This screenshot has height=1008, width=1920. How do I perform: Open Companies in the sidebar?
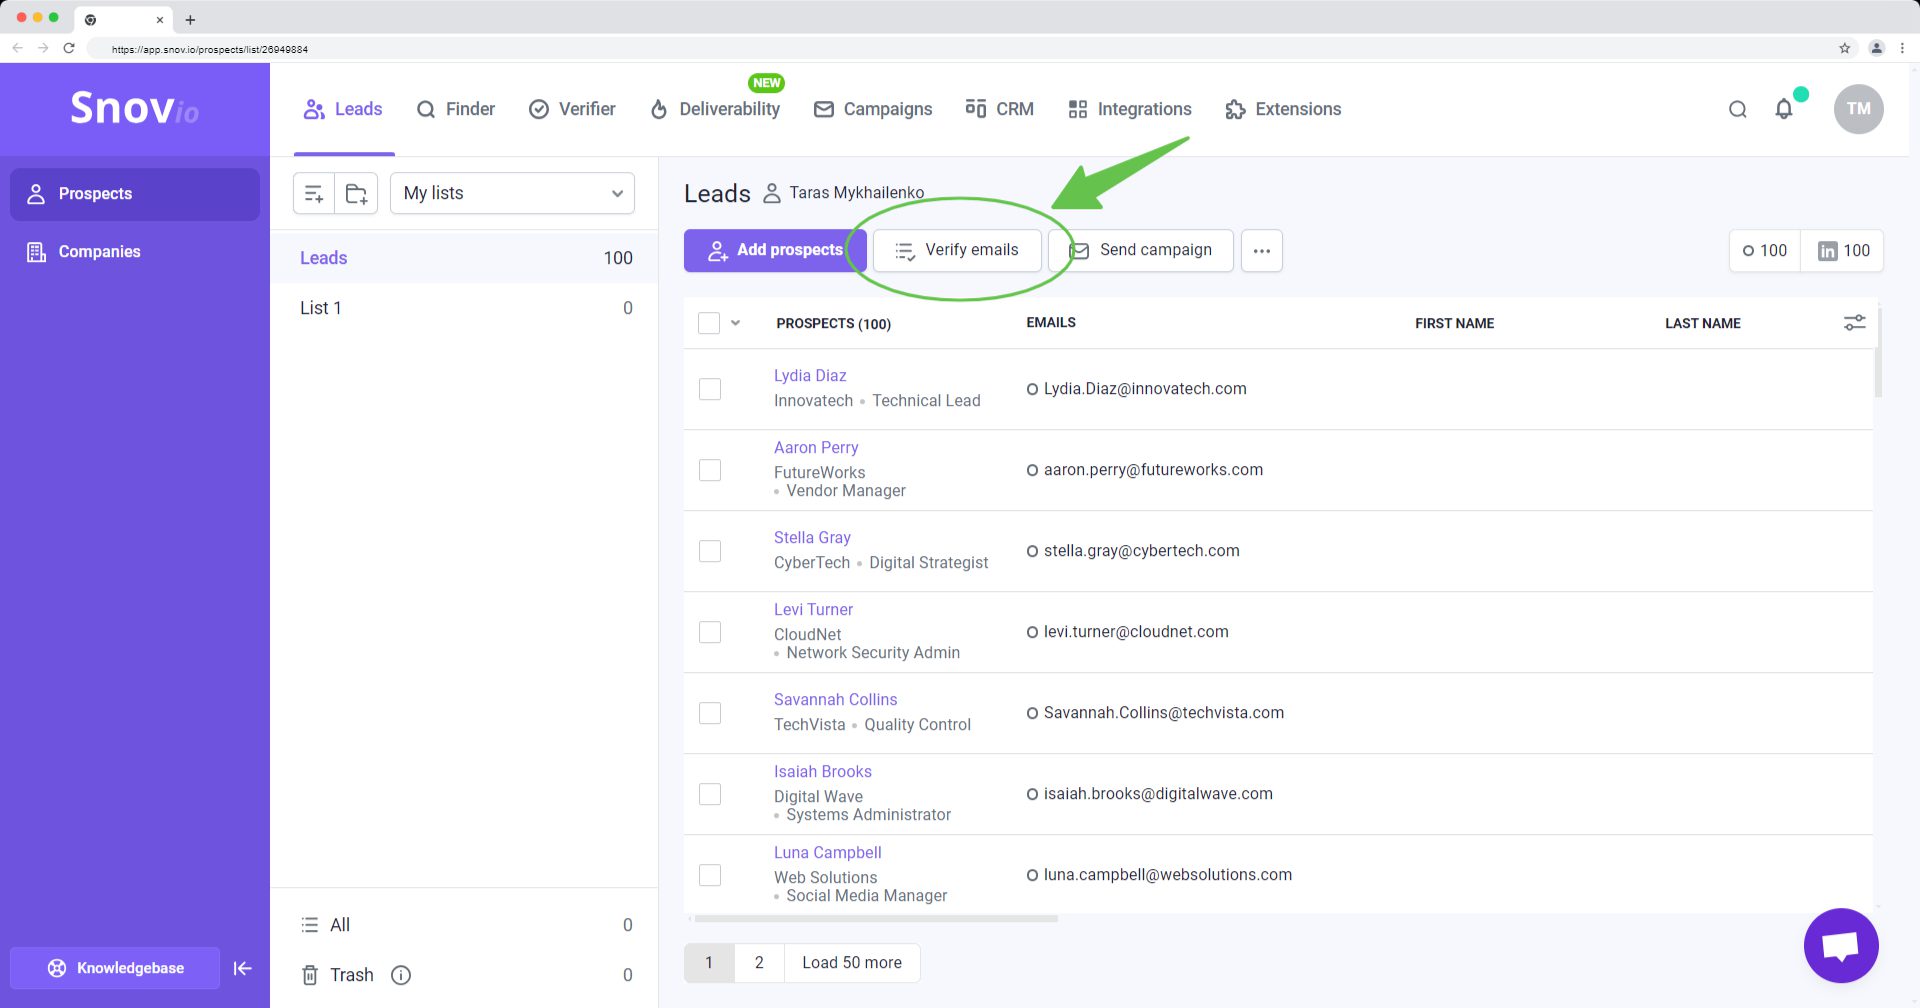point(99,252)
